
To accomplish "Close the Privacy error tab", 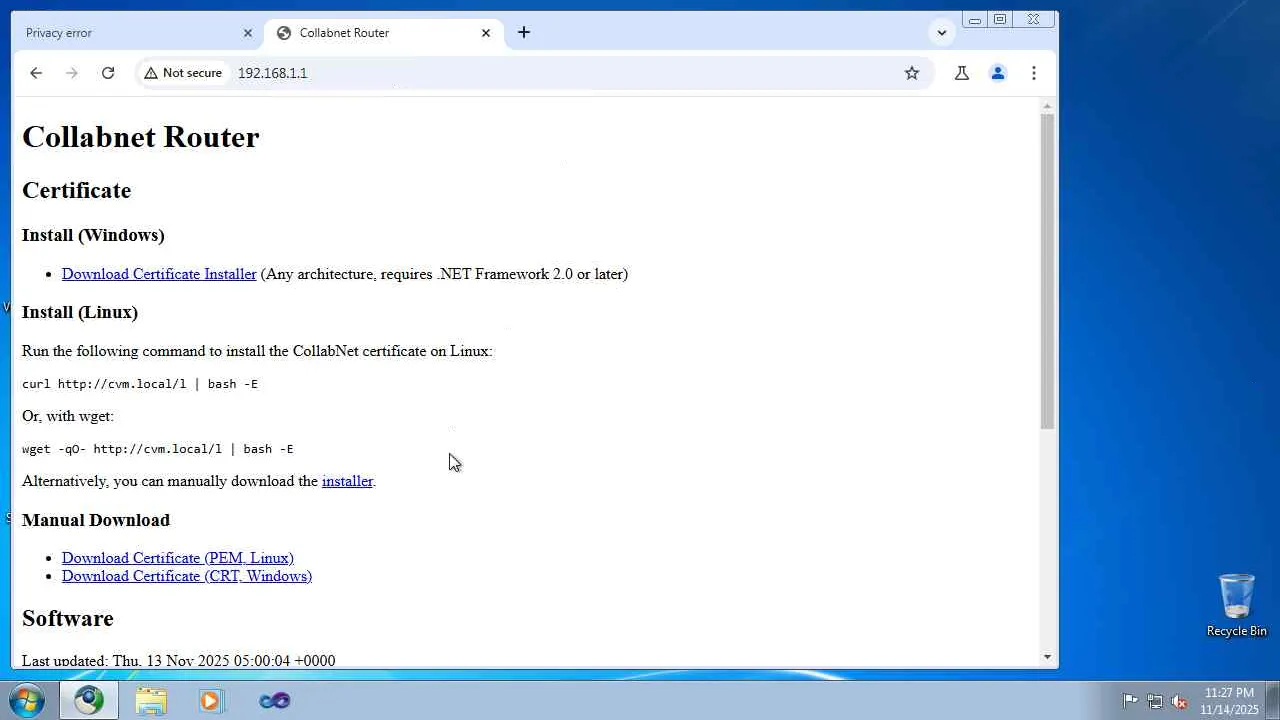I will [248, 33].
